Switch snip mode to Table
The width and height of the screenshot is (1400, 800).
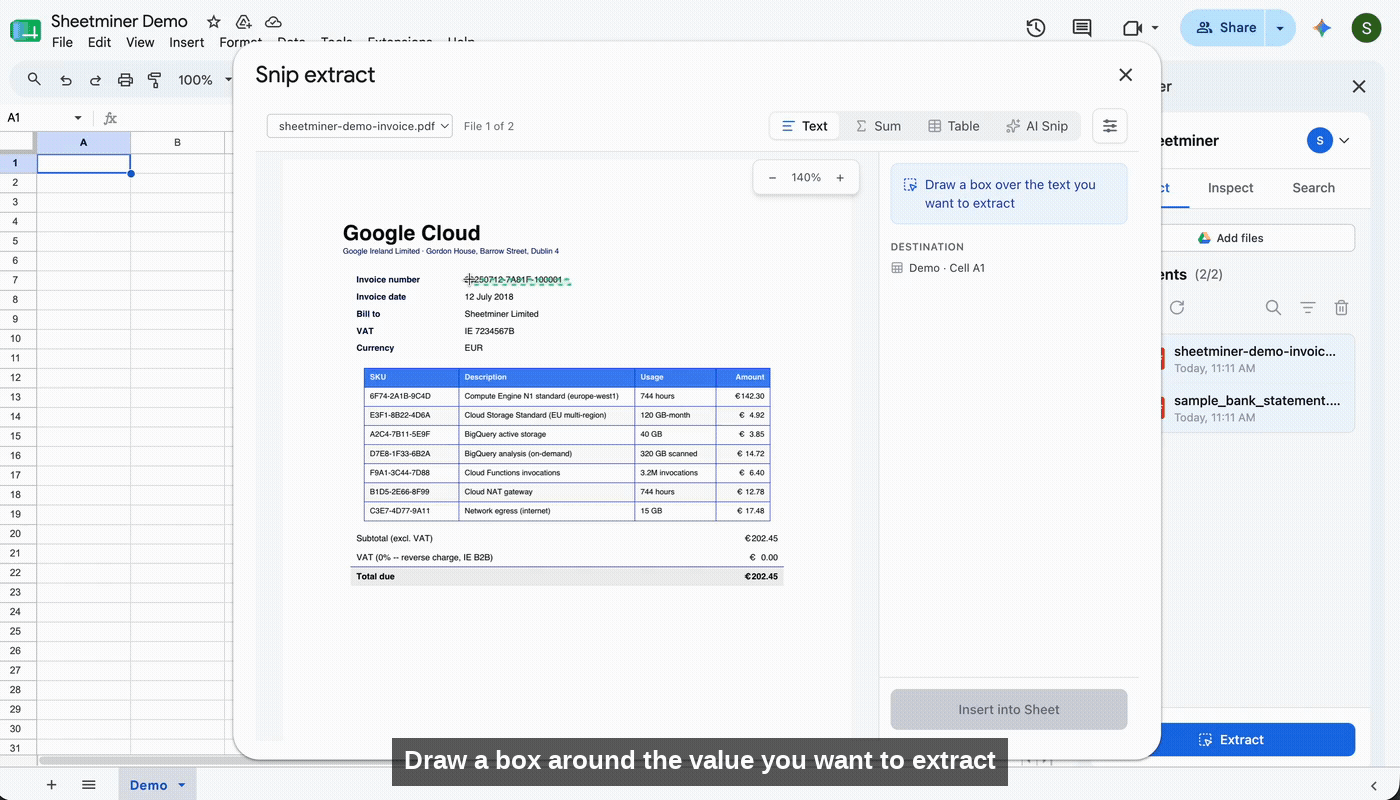click(954, 126)
